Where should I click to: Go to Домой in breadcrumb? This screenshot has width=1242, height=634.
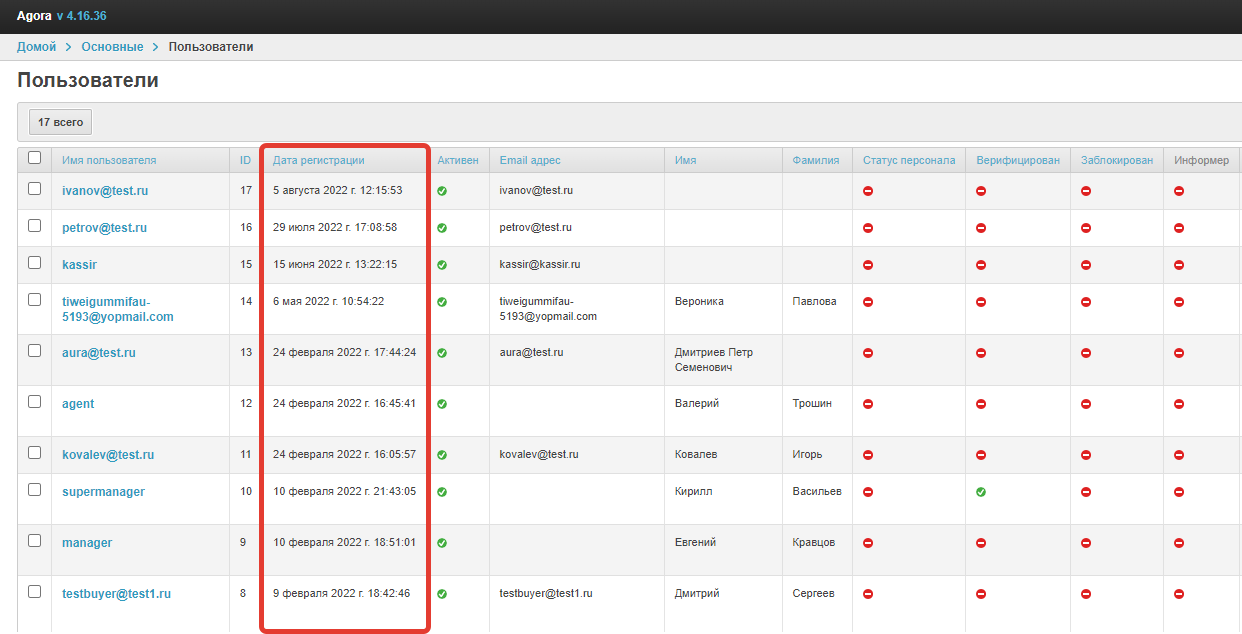(37, 47)
